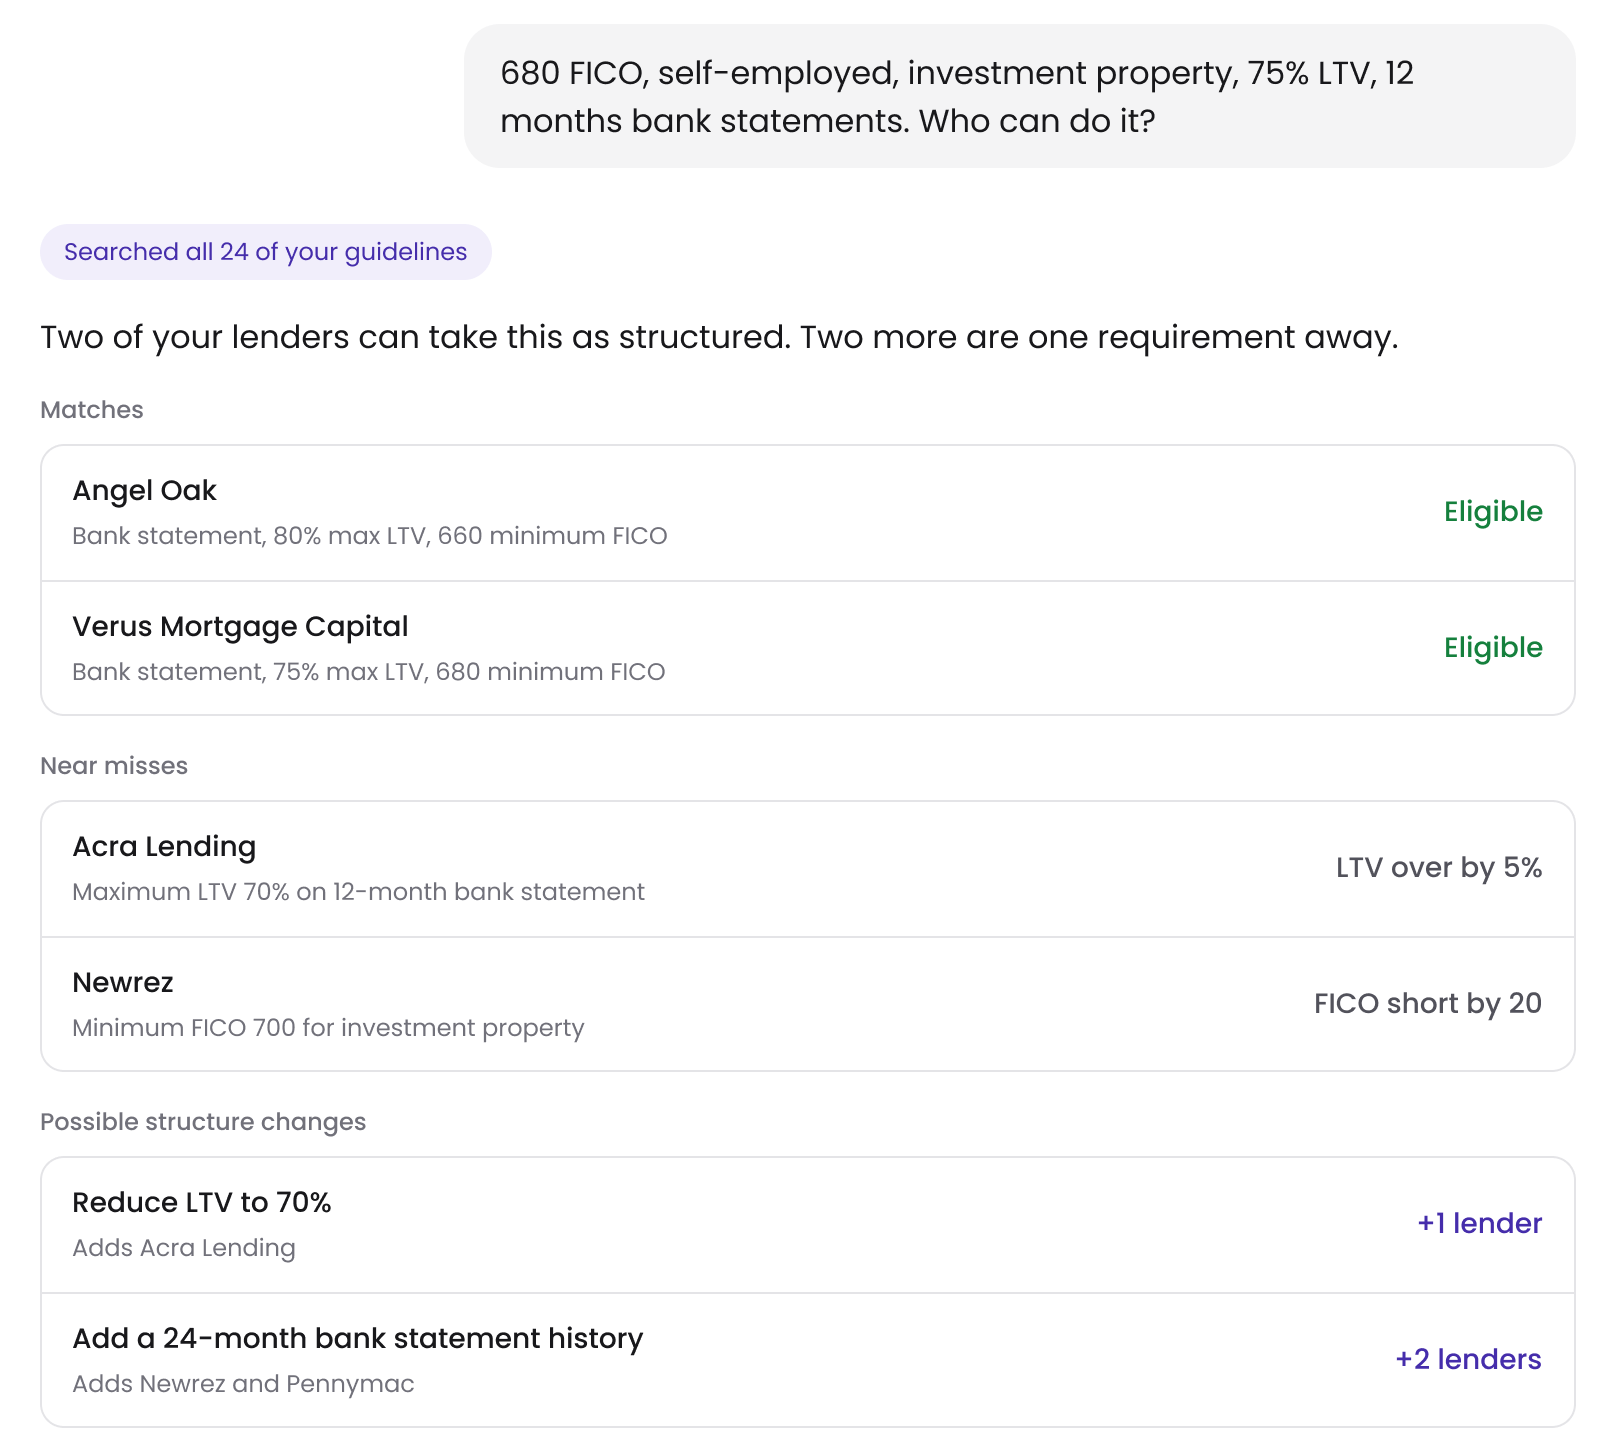The width and height of the screenshot is (1616, 1440).
Task: Choose the 'Reduce LTV to 70%' suggestion
Action: (x=808, y=1225)
